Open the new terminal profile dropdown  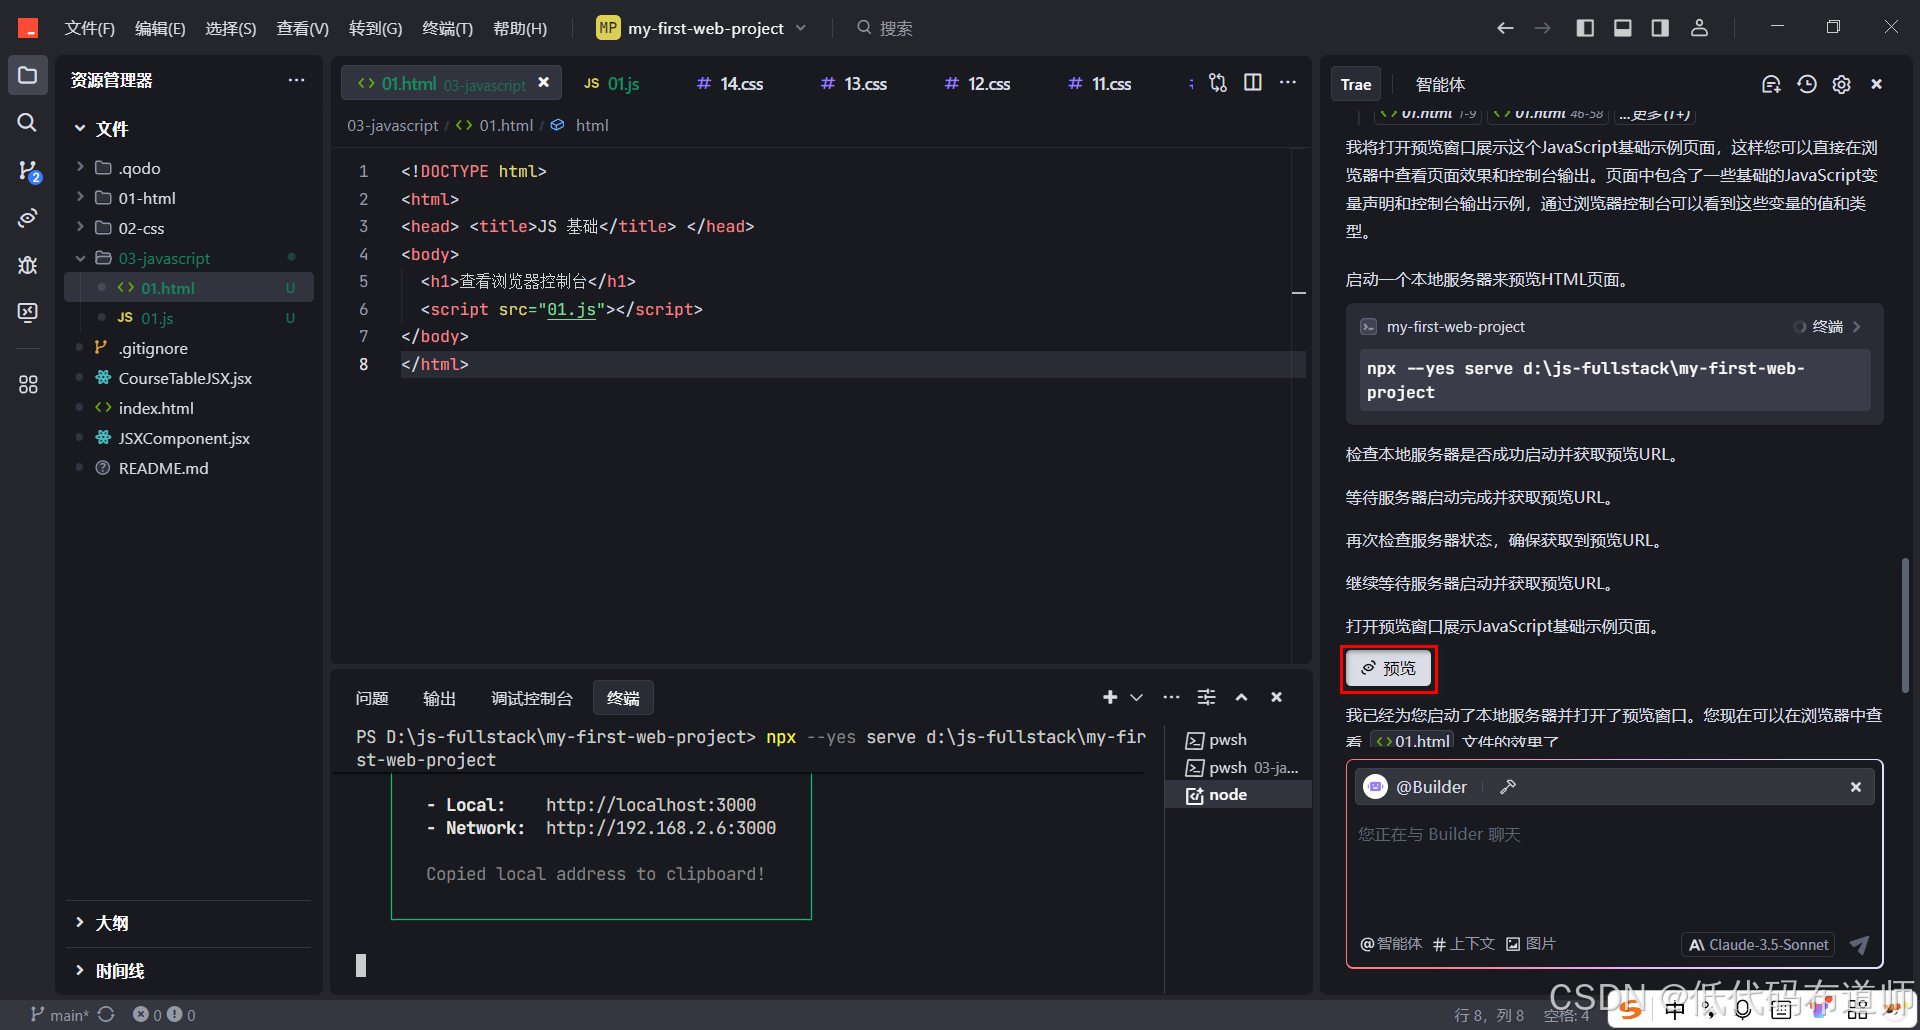click(1136, 697)
